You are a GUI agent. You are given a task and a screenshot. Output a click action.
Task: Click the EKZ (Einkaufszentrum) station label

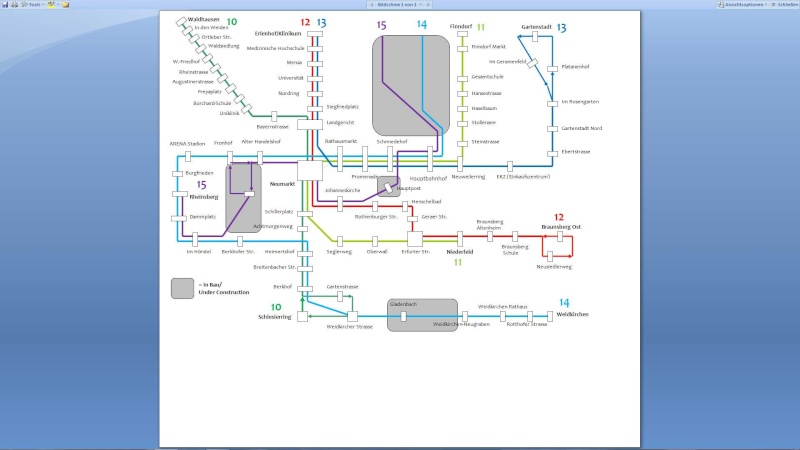523,177
